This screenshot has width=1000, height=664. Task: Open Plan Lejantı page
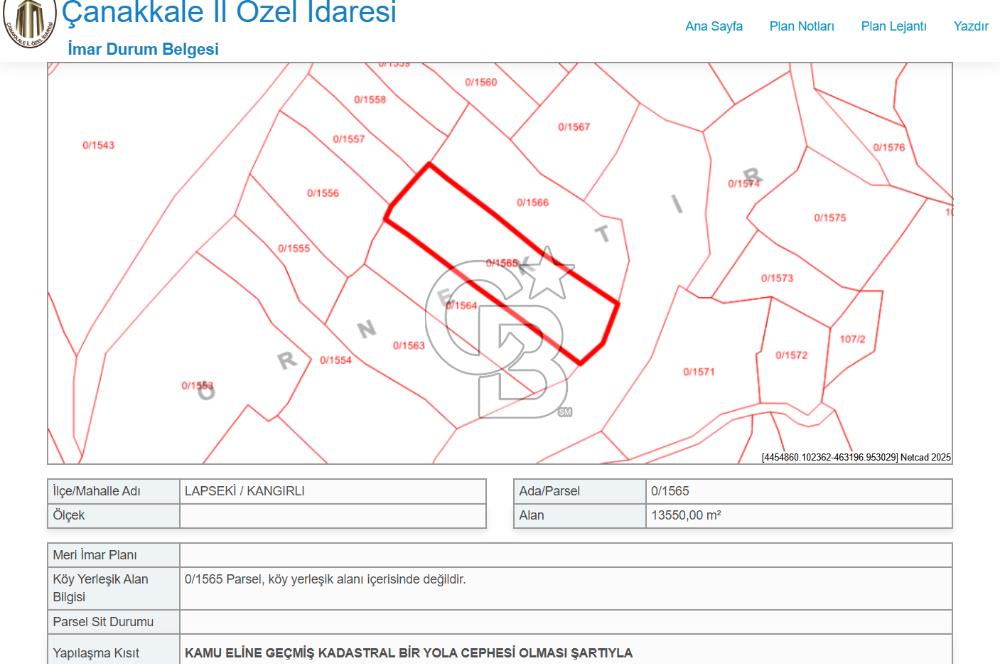(x=891, y=28)
